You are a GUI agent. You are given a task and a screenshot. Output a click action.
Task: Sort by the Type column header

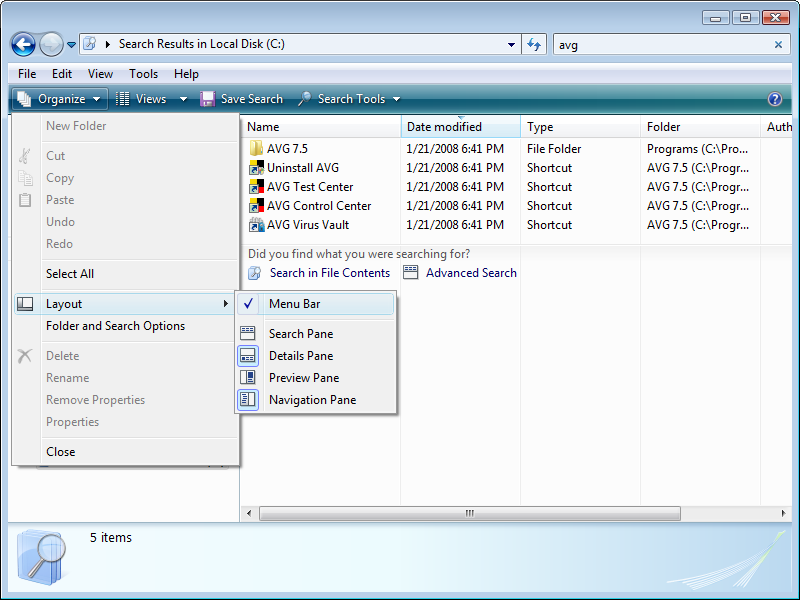581,127
